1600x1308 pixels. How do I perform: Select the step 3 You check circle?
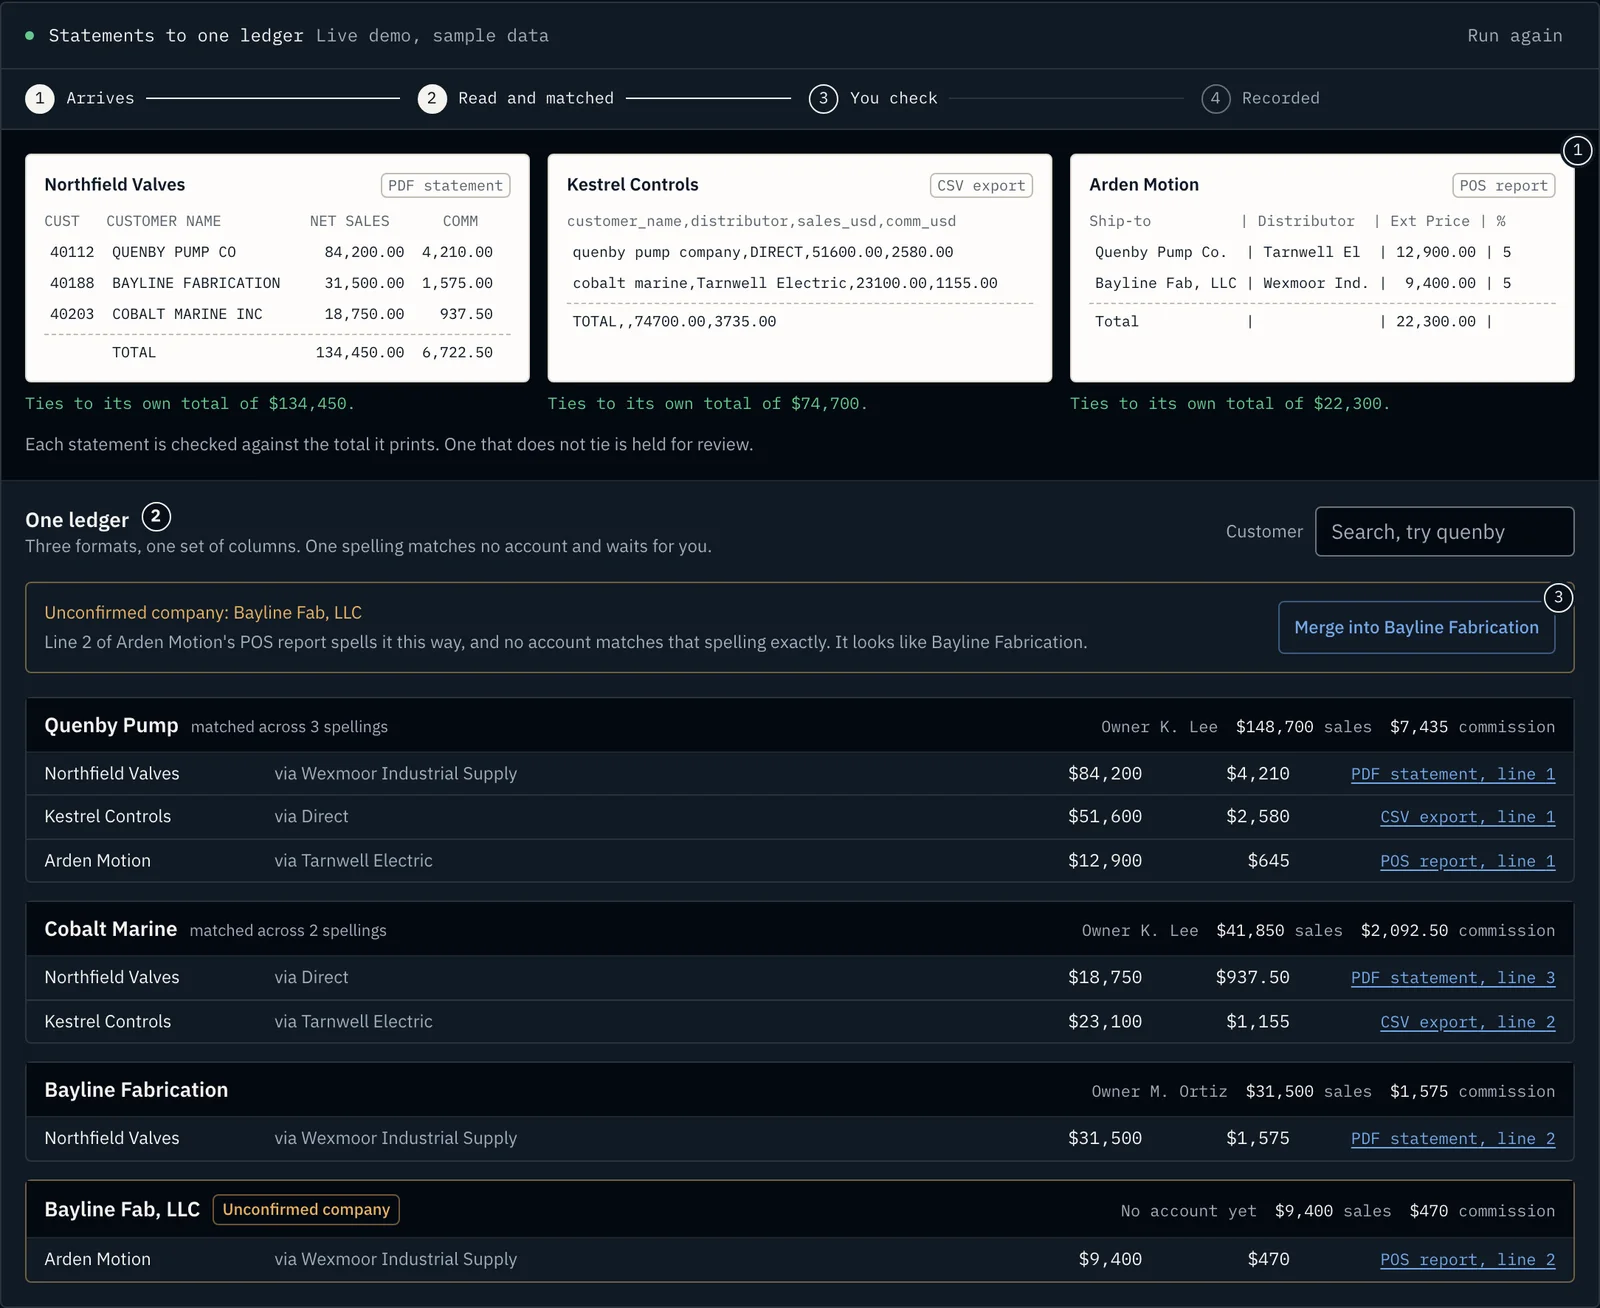[x=823, y=98]
